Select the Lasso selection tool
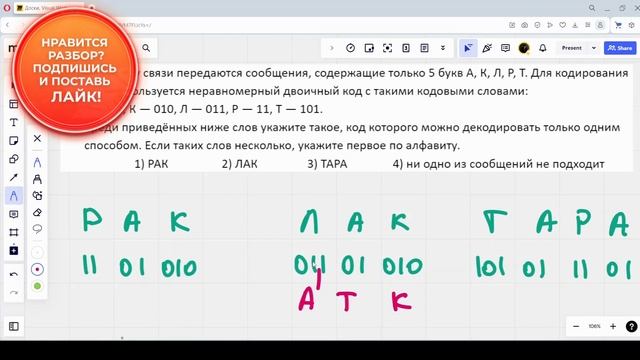Screen dimensions: 640x360 [x=37, y=229]
